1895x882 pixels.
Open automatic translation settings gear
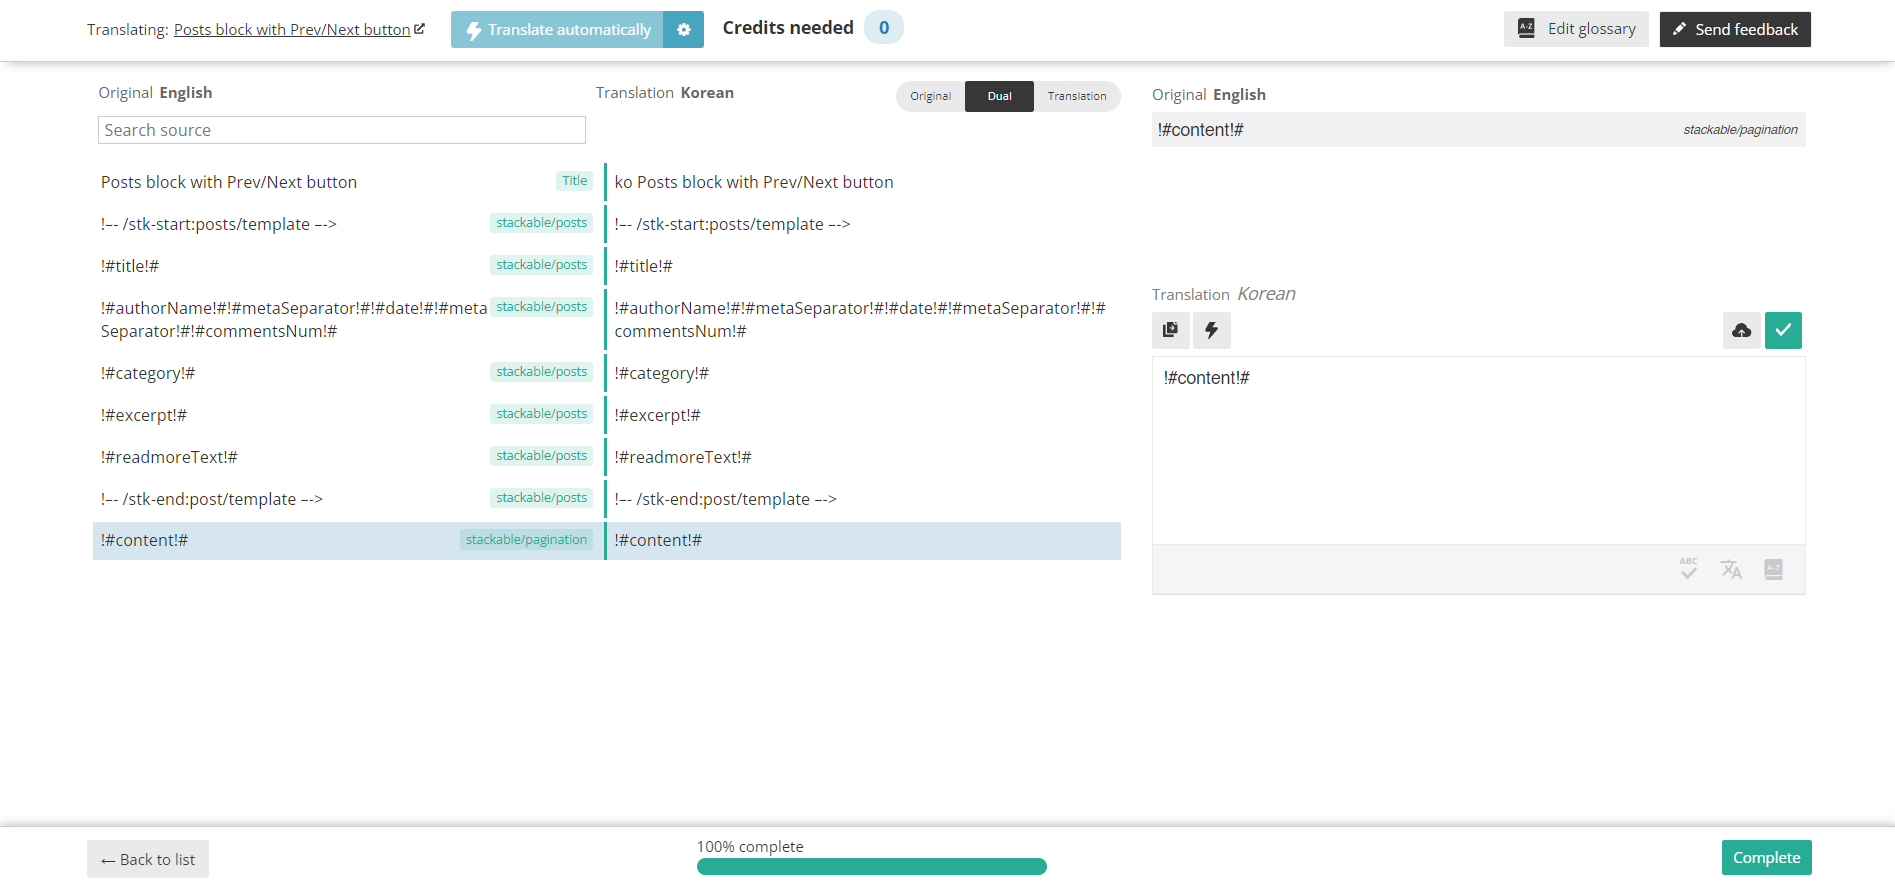(684, 30)
